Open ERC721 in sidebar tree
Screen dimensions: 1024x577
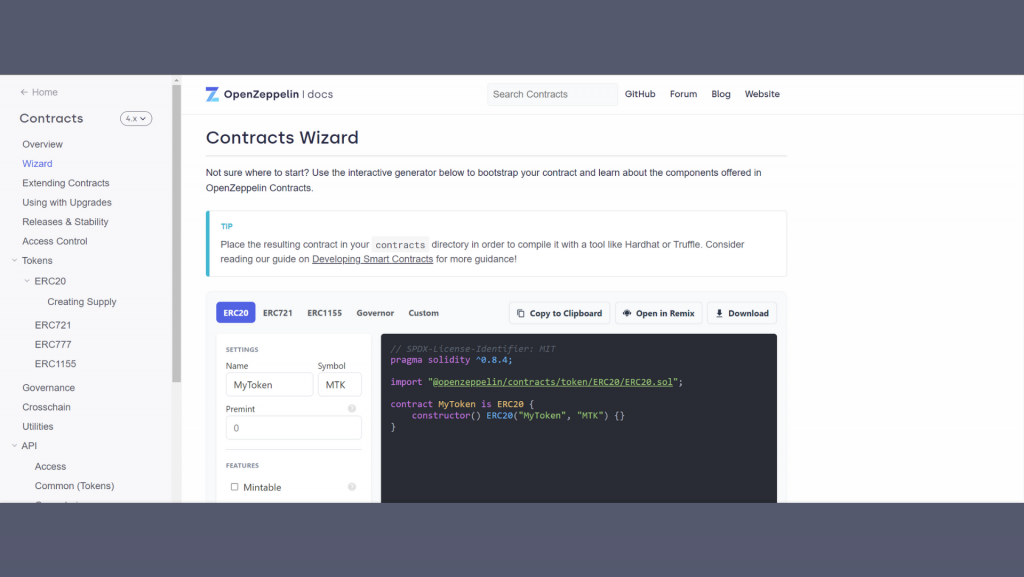(x=53, y=325)
